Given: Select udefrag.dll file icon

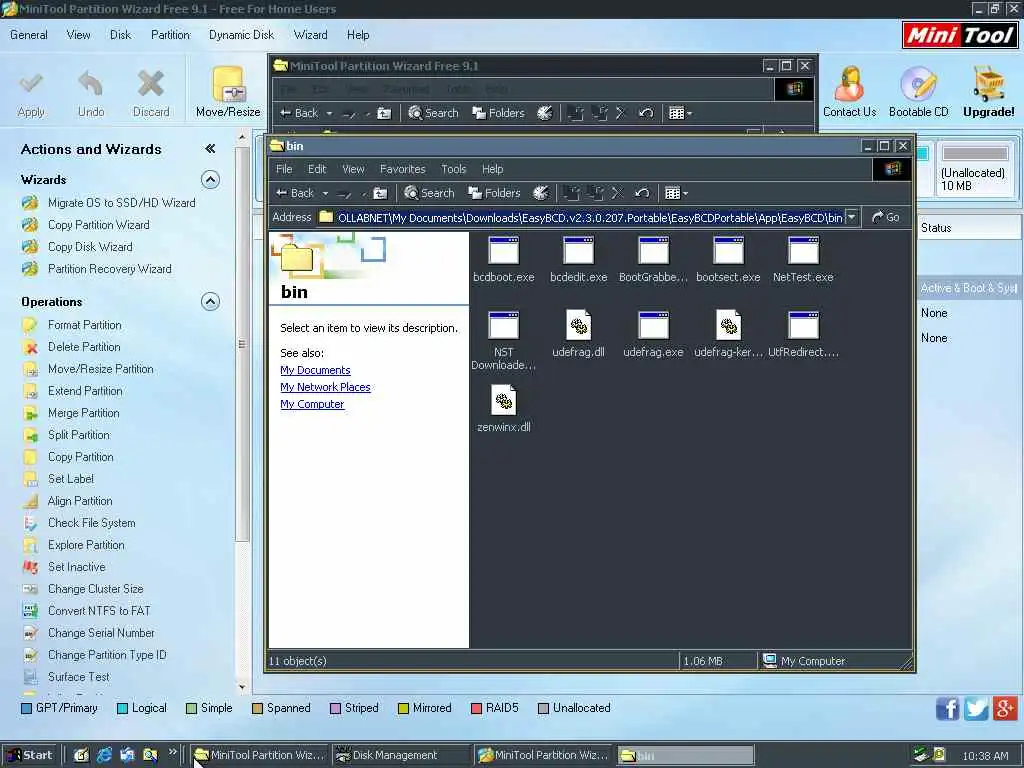Looking at the screenshot, I should coord(578,325).
